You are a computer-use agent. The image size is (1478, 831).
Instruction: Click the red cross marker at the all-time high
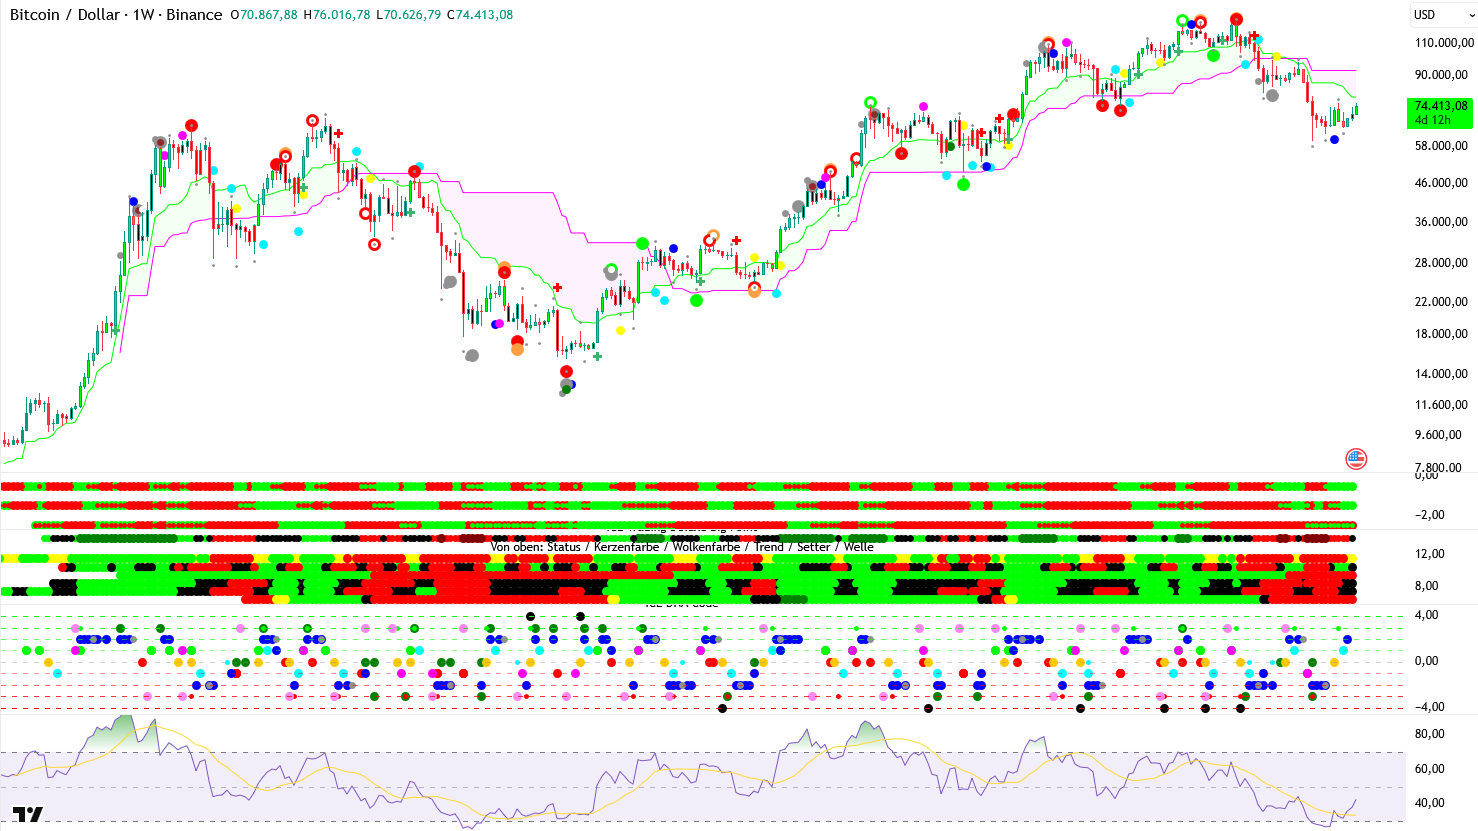pyautogui.click(x=1254, y=36)
